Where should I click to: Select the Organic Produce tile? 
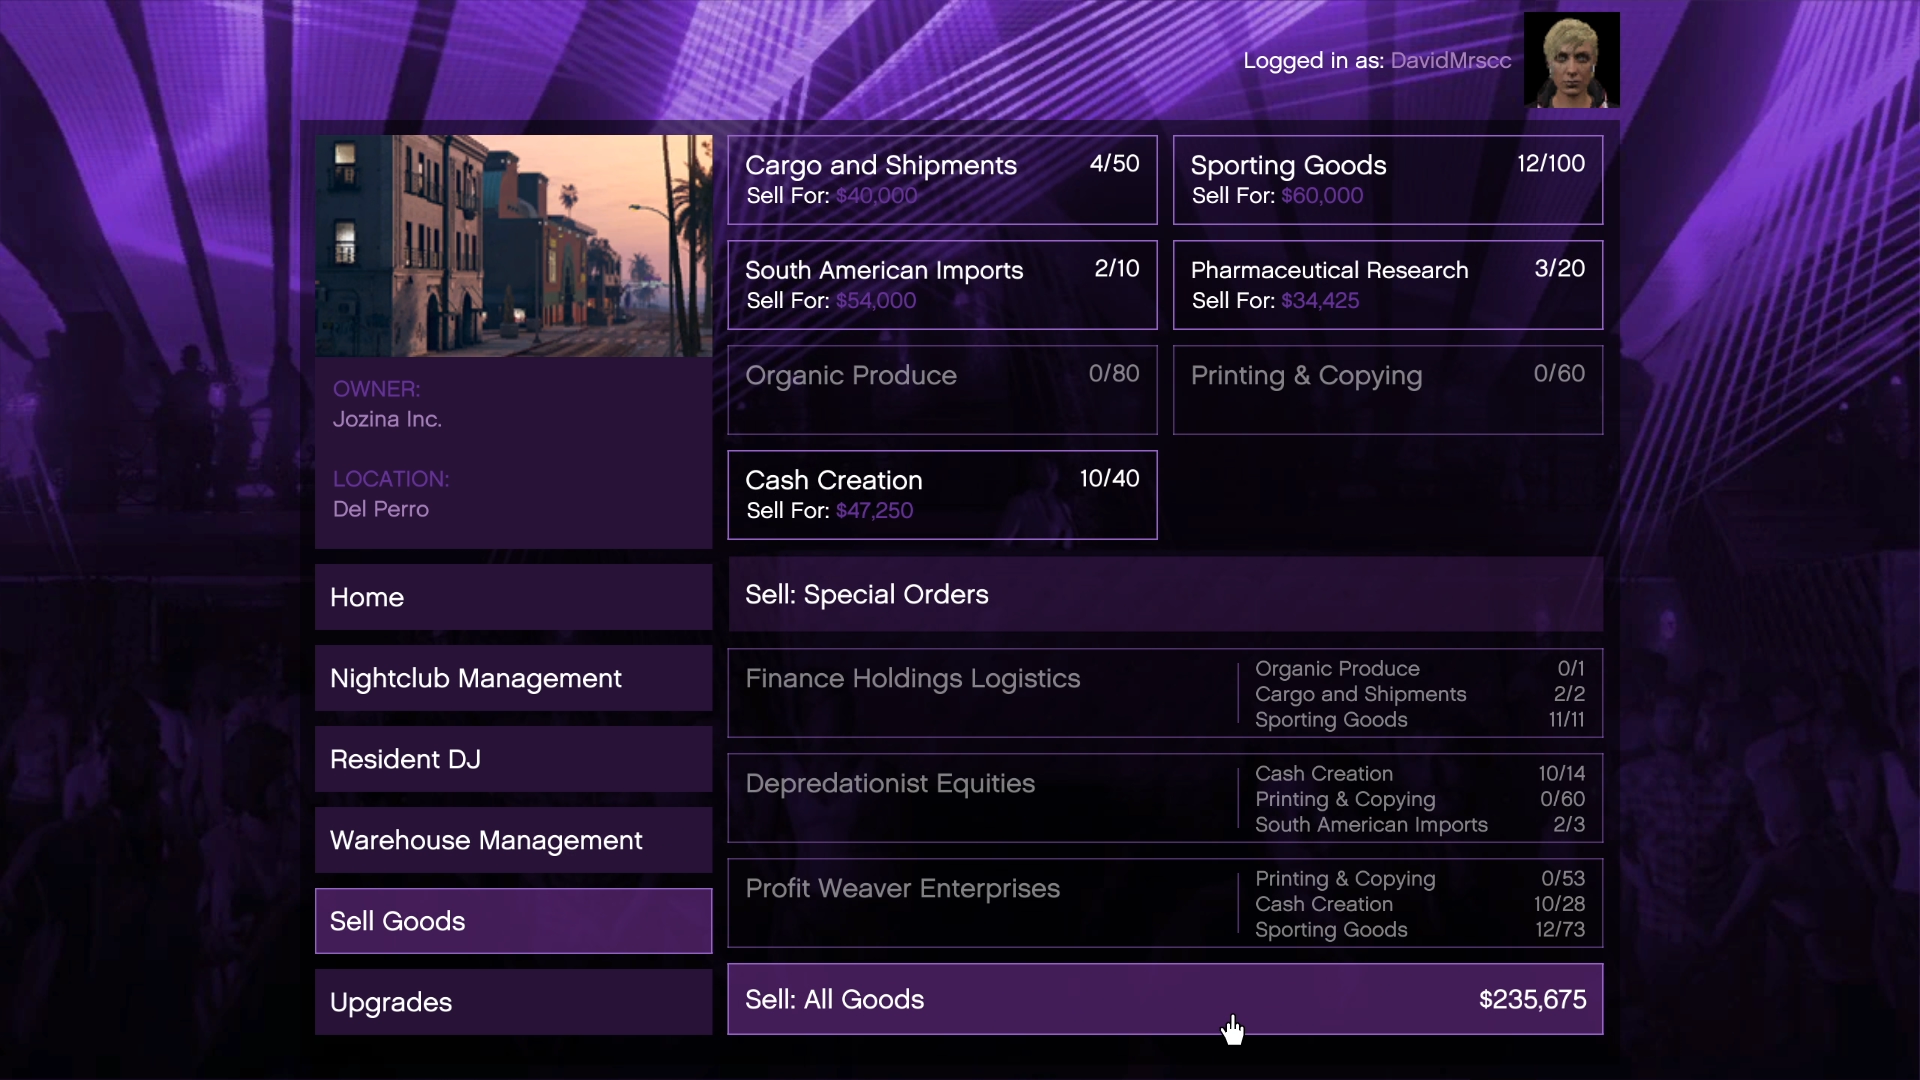(x=942, y=390)
